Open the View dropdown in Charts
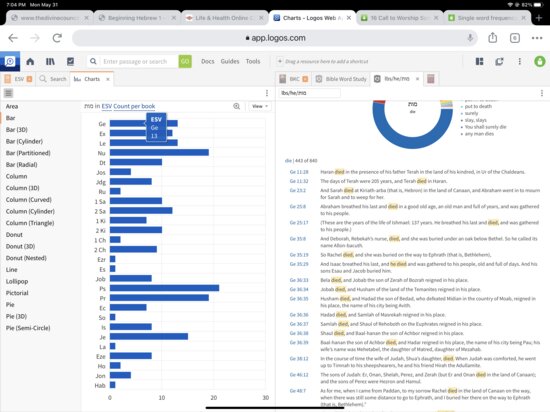The image size is (550, 412). tap(260, 106)
